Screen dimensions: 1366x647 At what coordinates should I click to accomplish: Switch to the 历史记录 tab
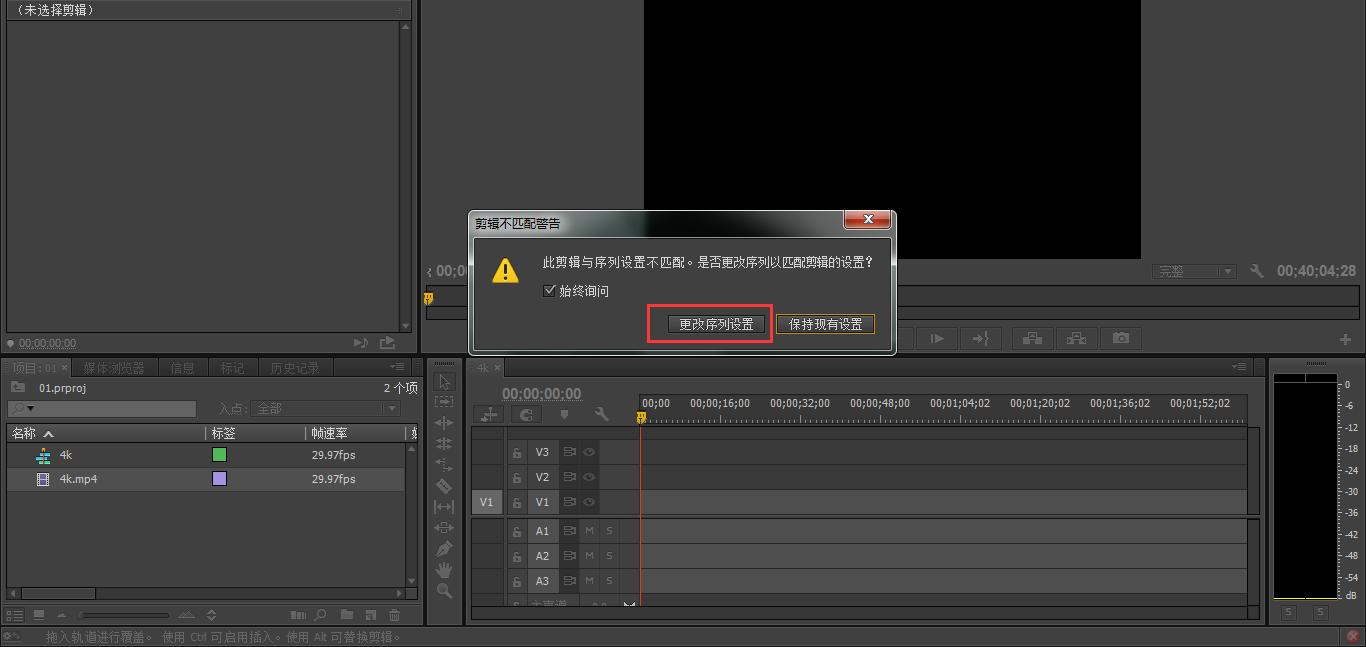pos(295,368)
